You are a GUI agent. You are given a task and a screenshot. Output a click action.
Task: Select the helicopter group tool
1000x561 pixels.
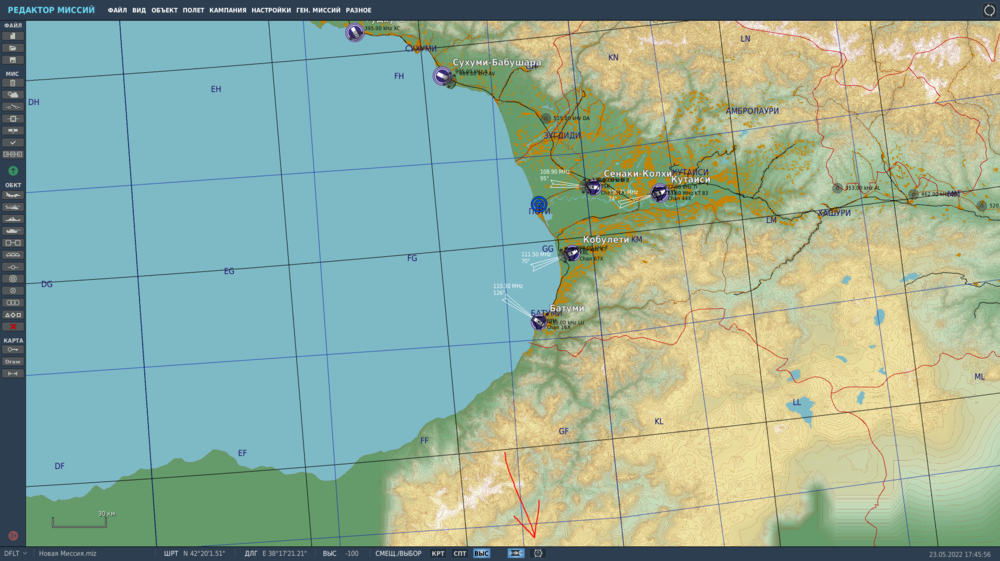(x=13, y=207)
